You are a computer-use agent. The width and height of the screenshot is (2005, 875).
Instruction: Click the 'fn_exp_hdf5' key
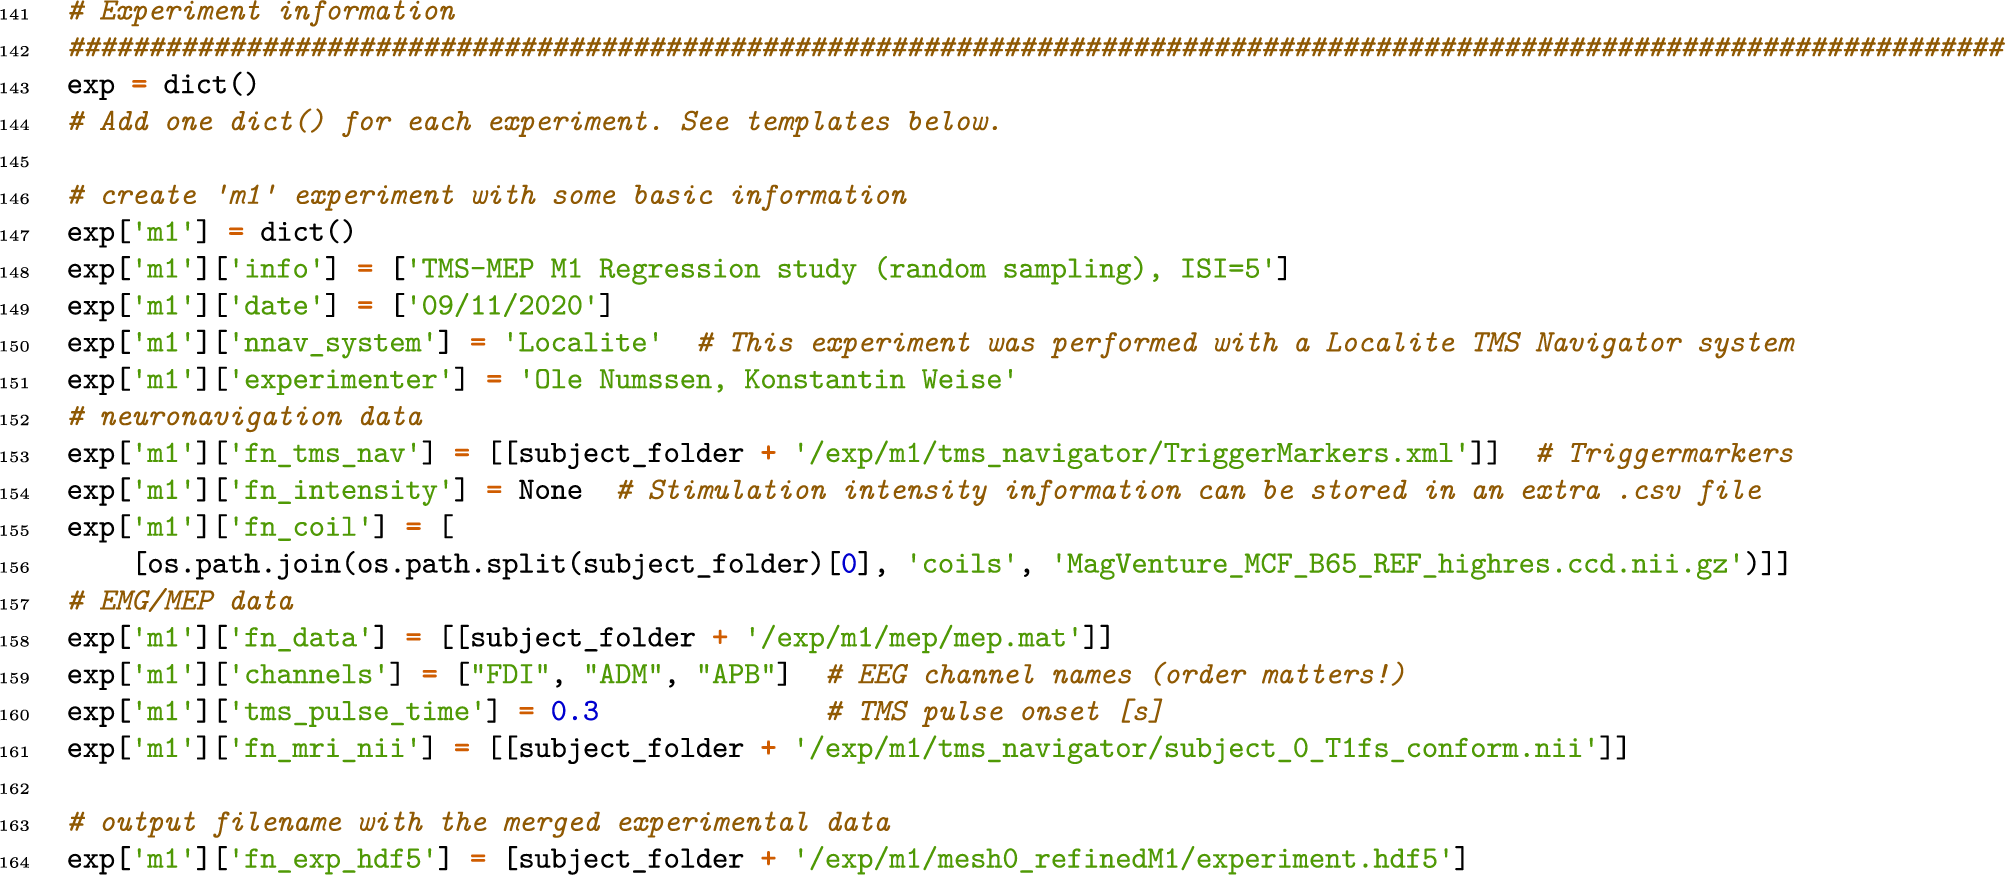[333, 861]
